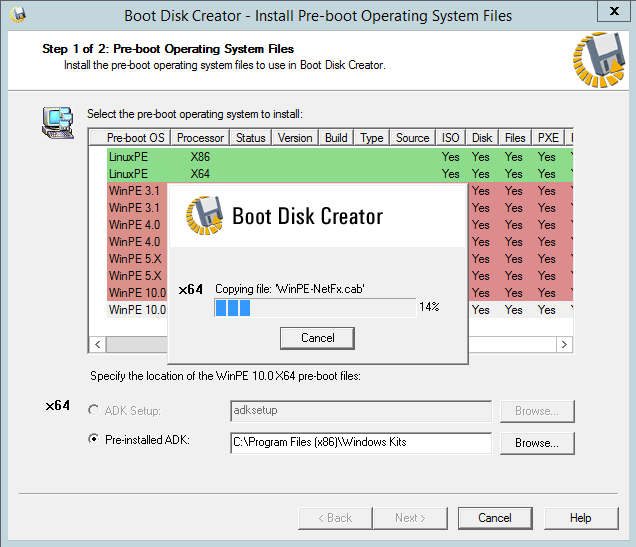The image size is (636, 547).
Task: Select the first WinPE 5.X row
Action: point(135,259)
